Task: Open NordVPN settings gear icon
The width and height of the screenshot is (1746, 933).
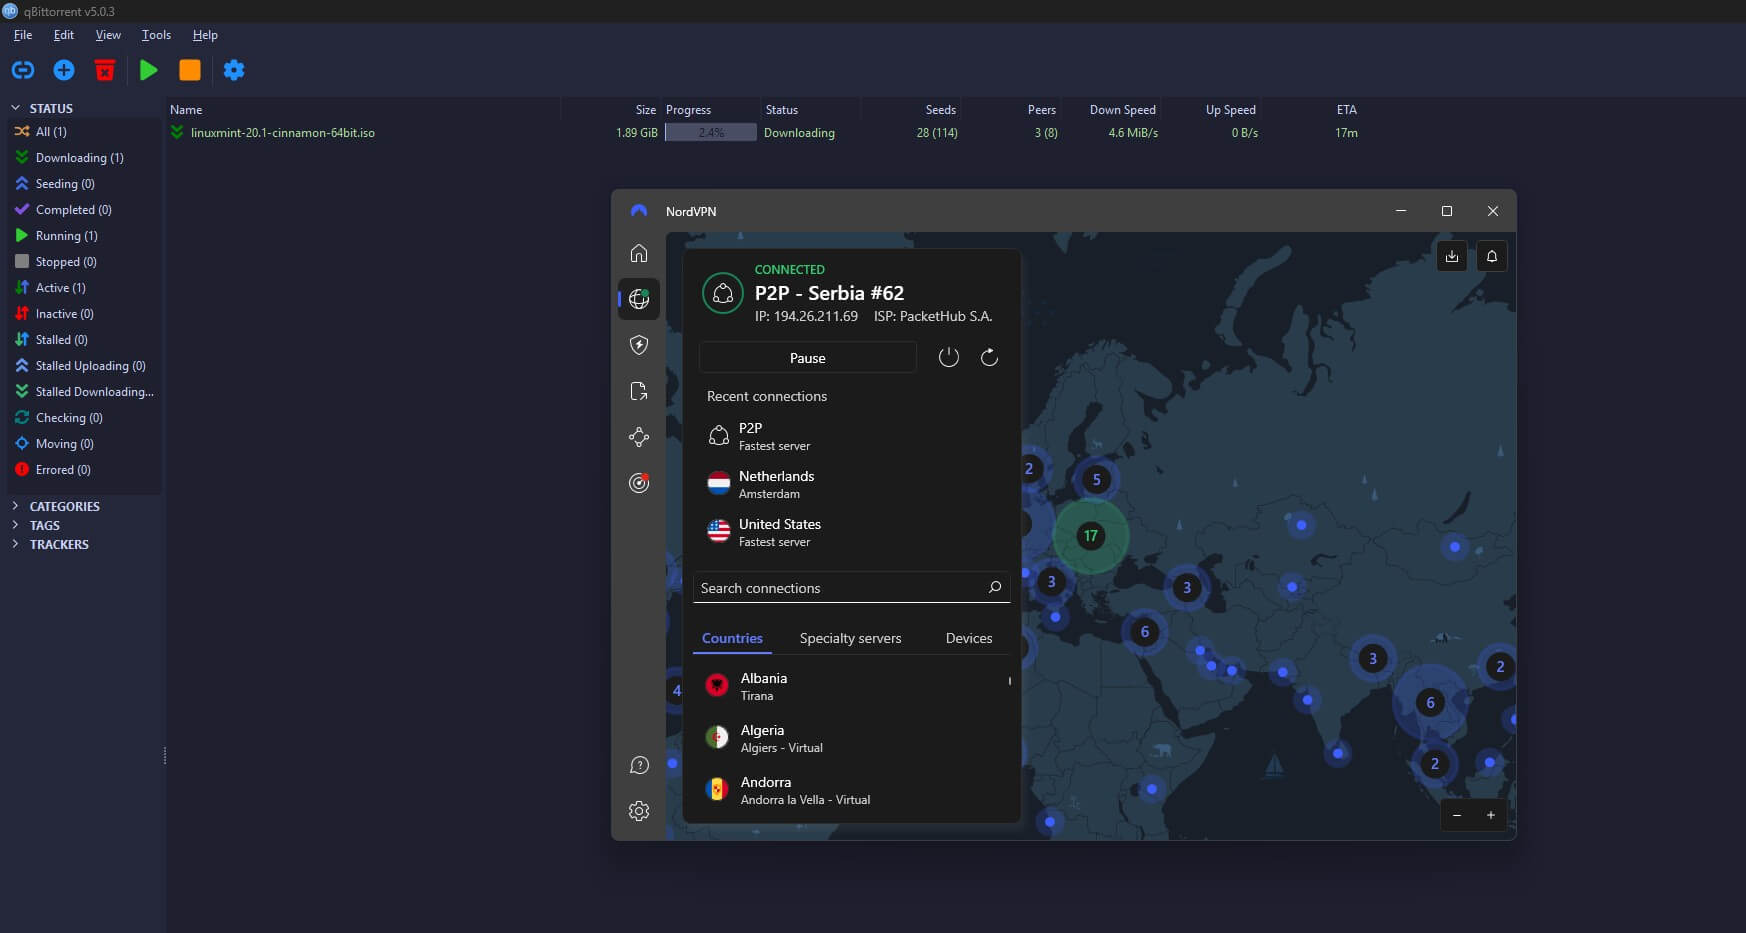Action: [x=639, y=811]
